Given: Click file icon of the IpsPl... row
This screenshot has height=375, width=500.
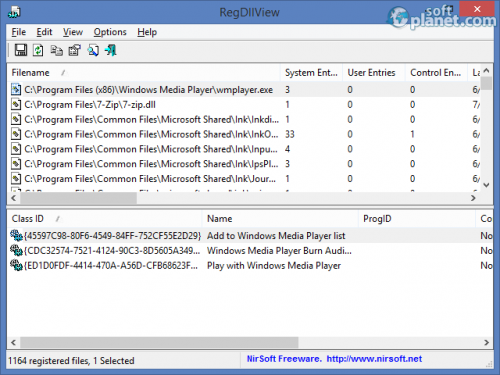Looking at the screenshot, I should [16, 164].
